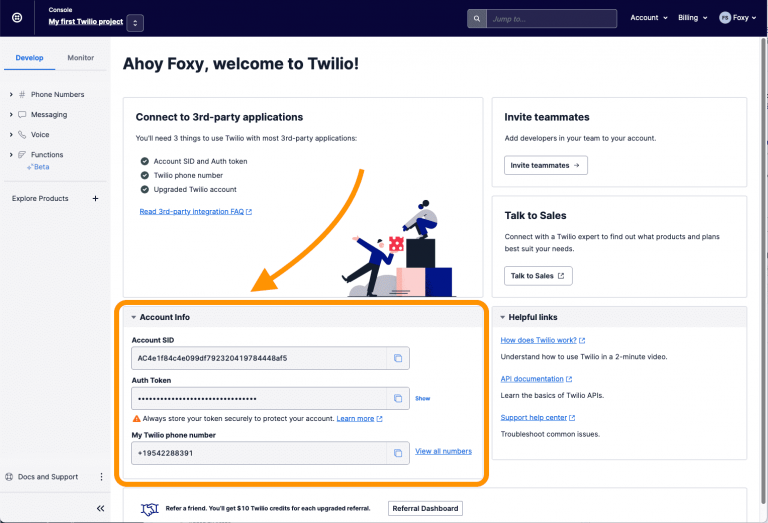
Task: Click the Jump to search field
Action: pos(550,18)
